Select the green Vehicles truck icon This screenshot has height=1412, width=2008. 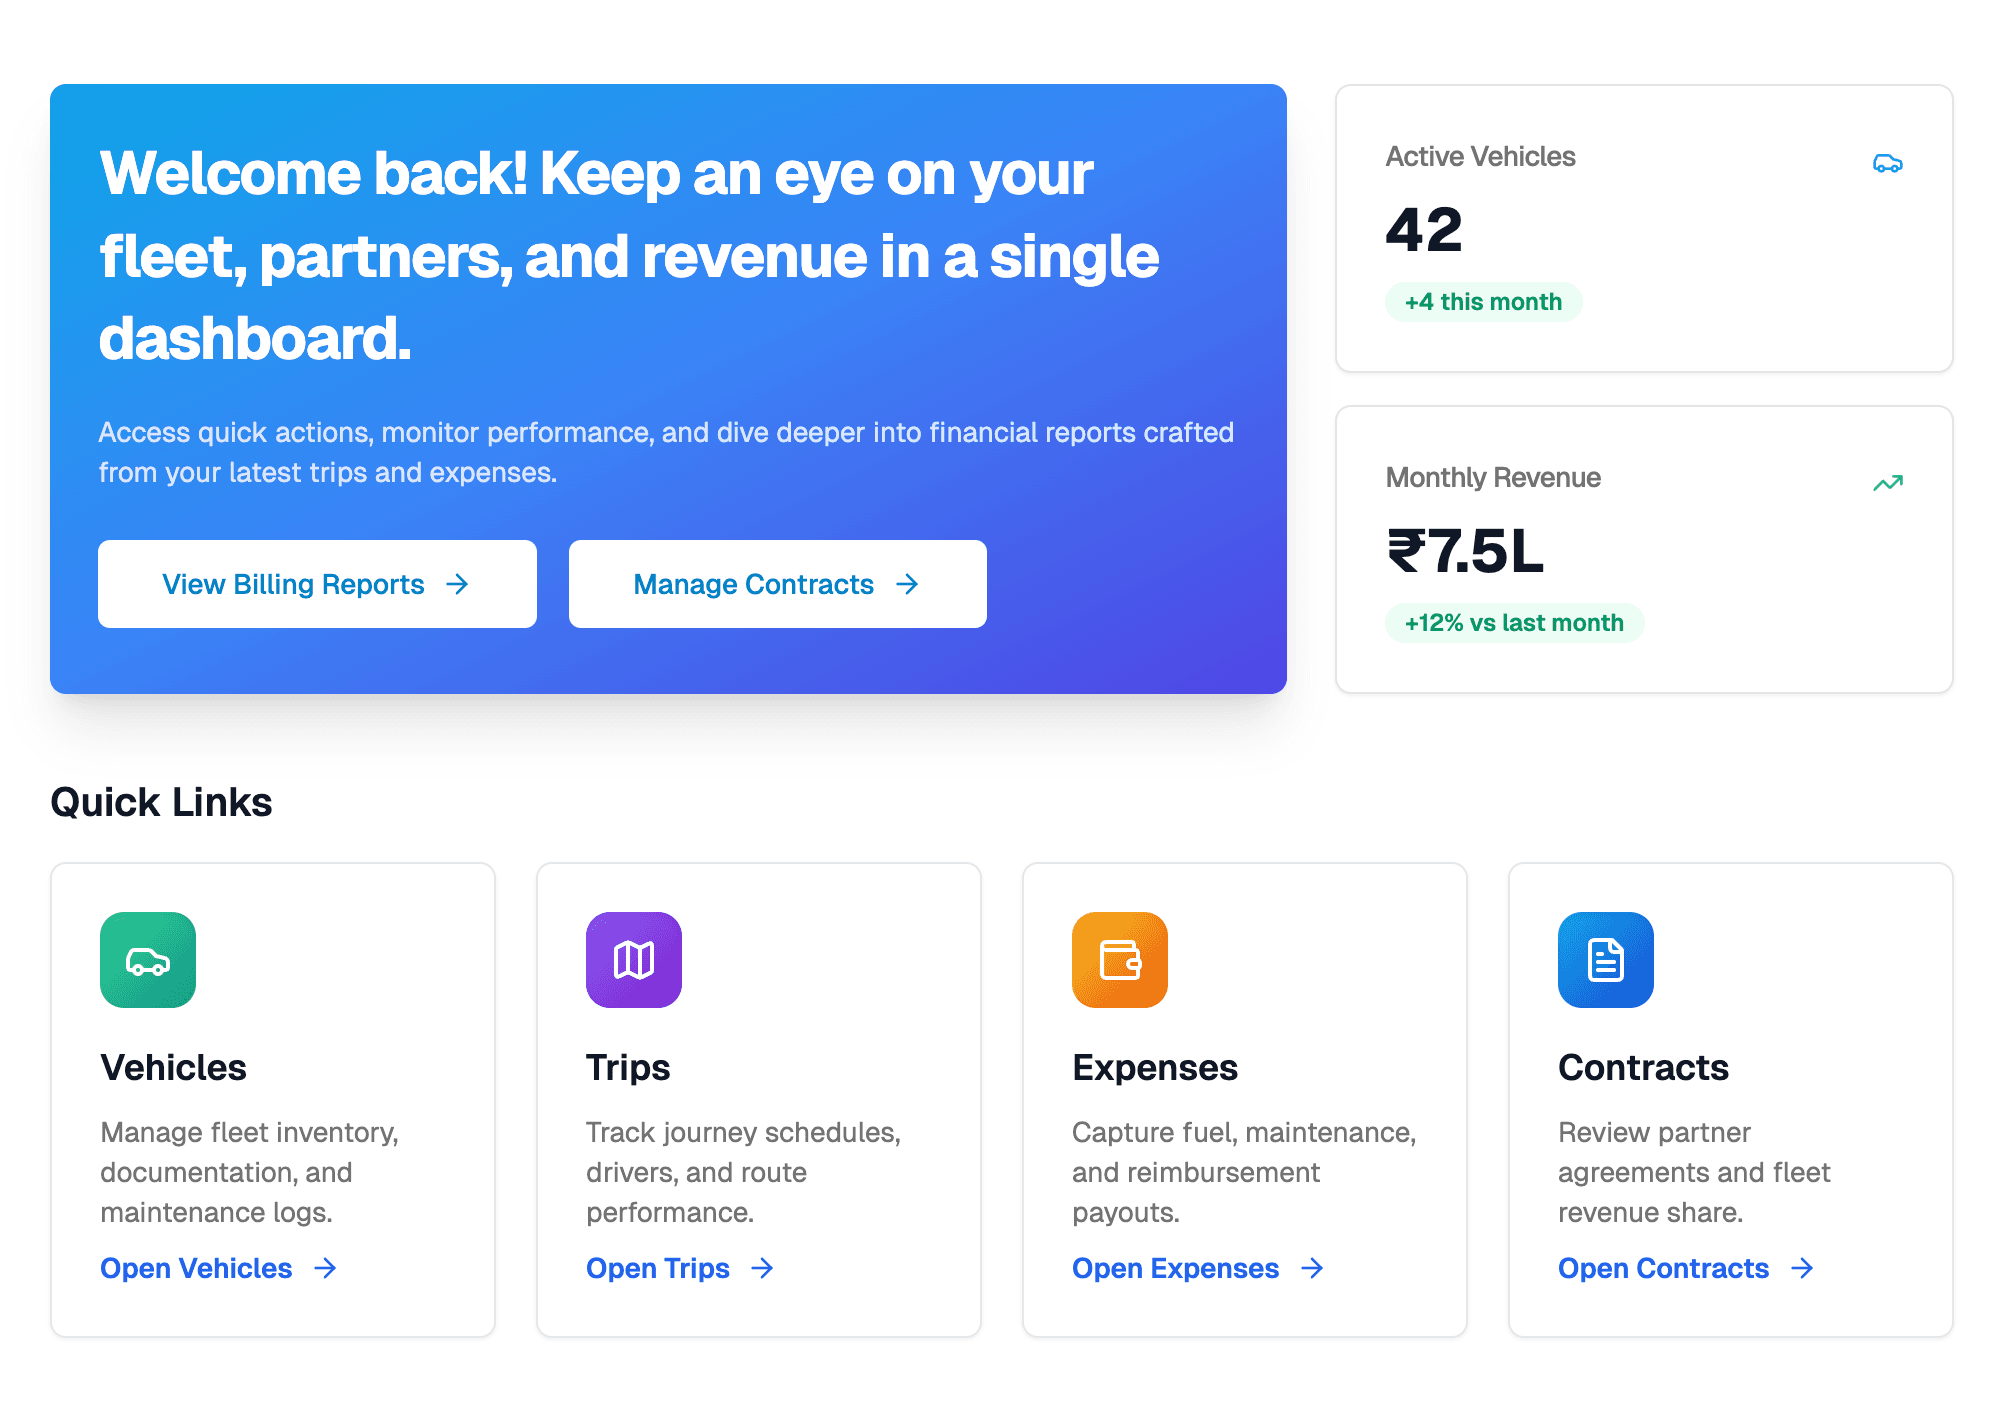click(x=147, y=960)
